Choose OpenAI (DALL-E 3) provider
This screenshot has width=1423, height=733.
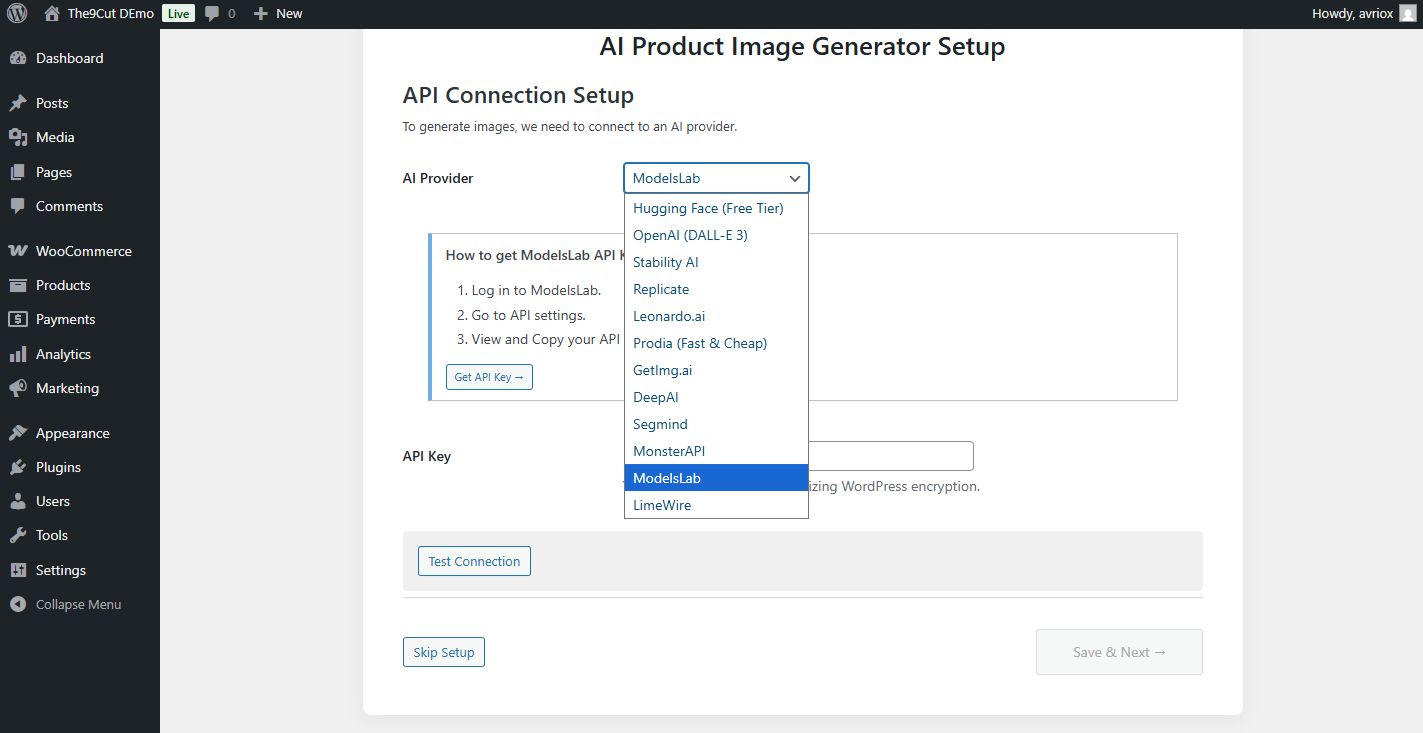(x=690, y=235)
